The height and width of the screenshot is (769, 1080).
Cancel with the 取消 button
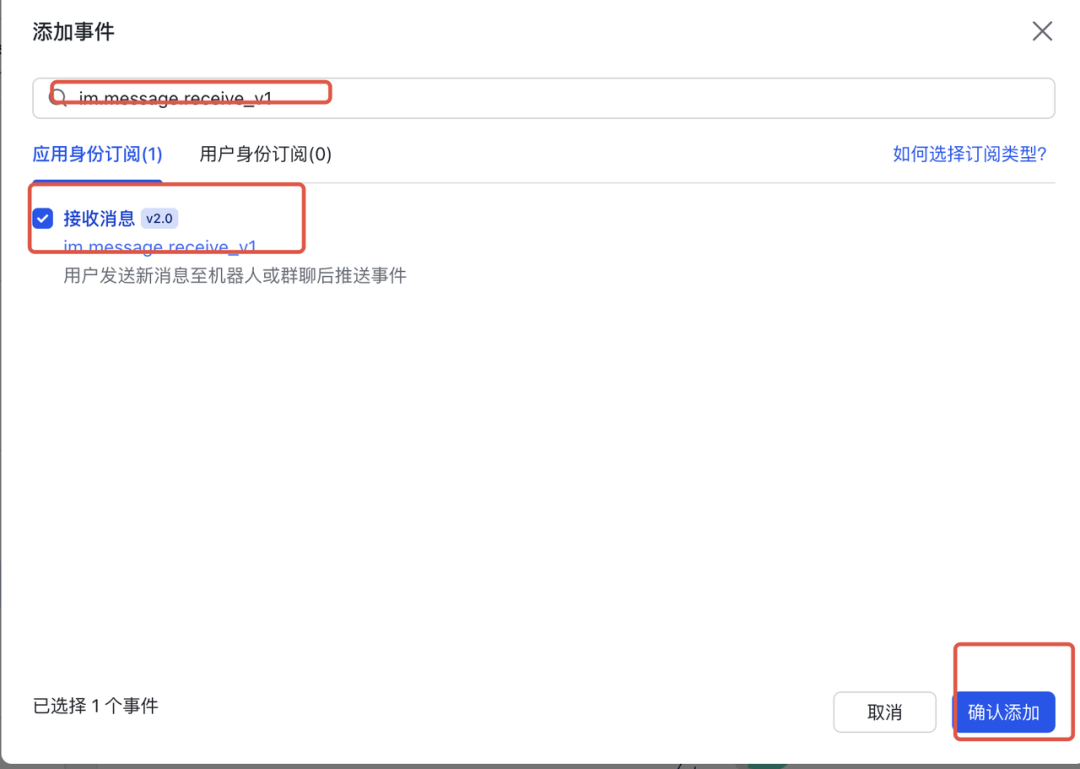(884, 712)
